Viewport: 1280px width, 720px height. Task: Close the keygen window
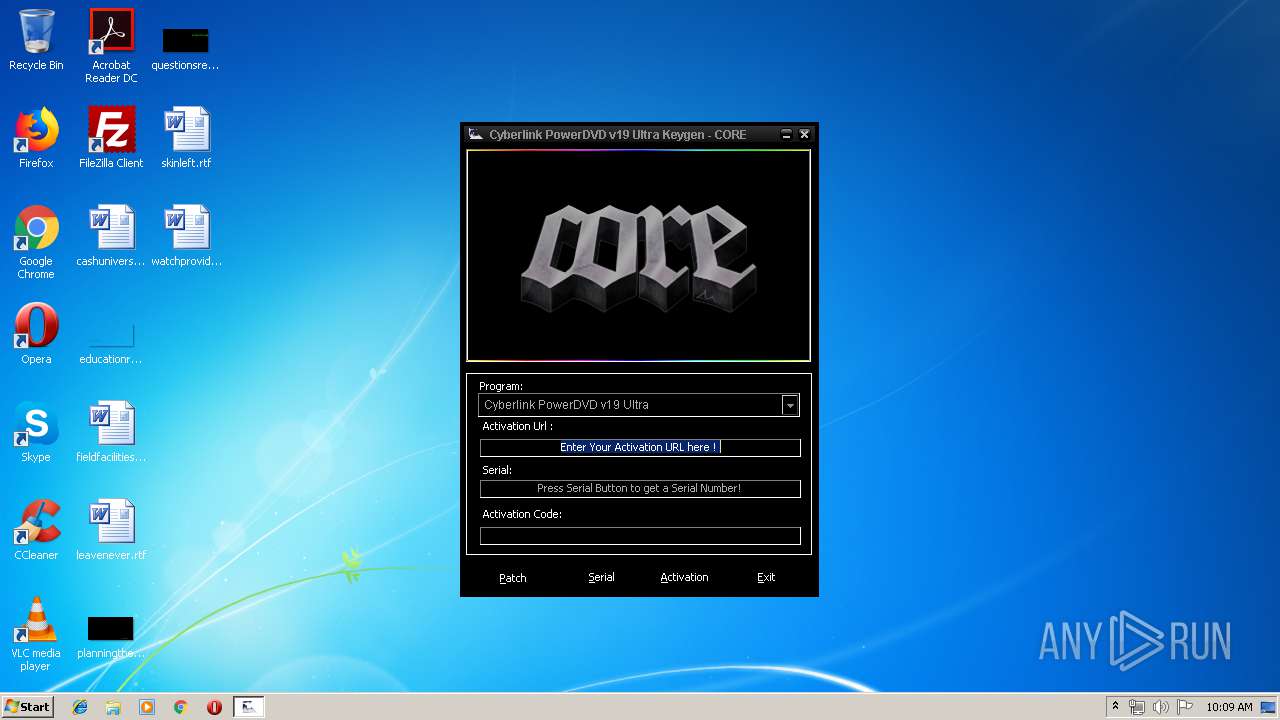(804, 134)
